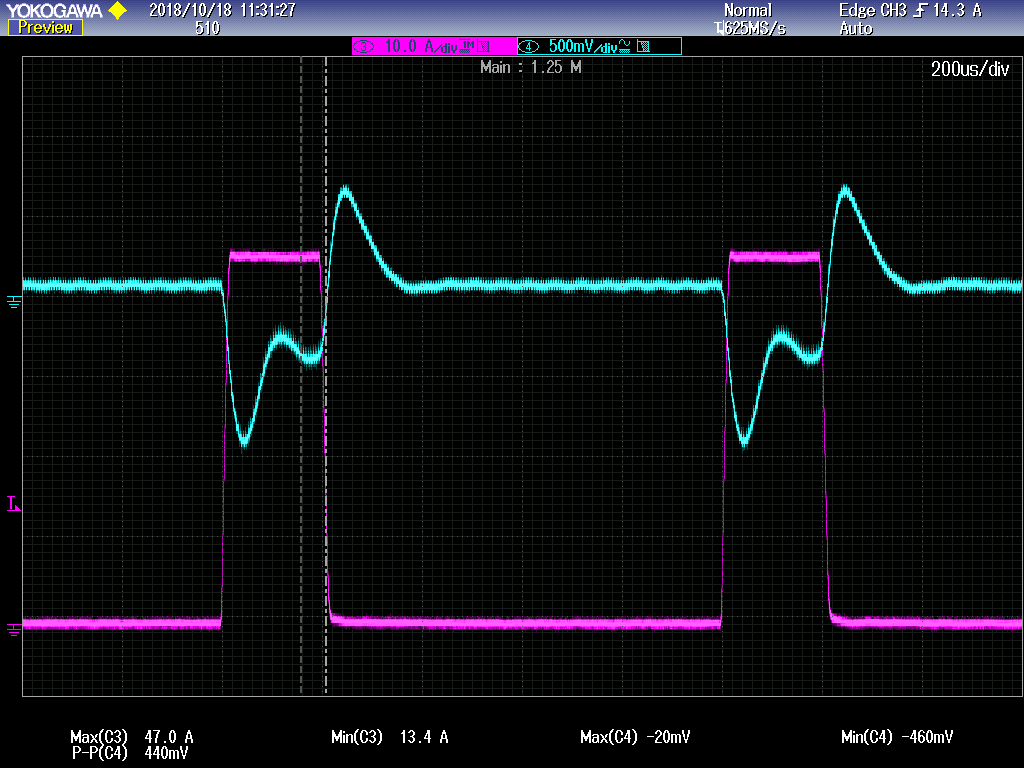The image size is (1024, 768).
Task: Click the 200us/div timebase readout
Action: 970,69
